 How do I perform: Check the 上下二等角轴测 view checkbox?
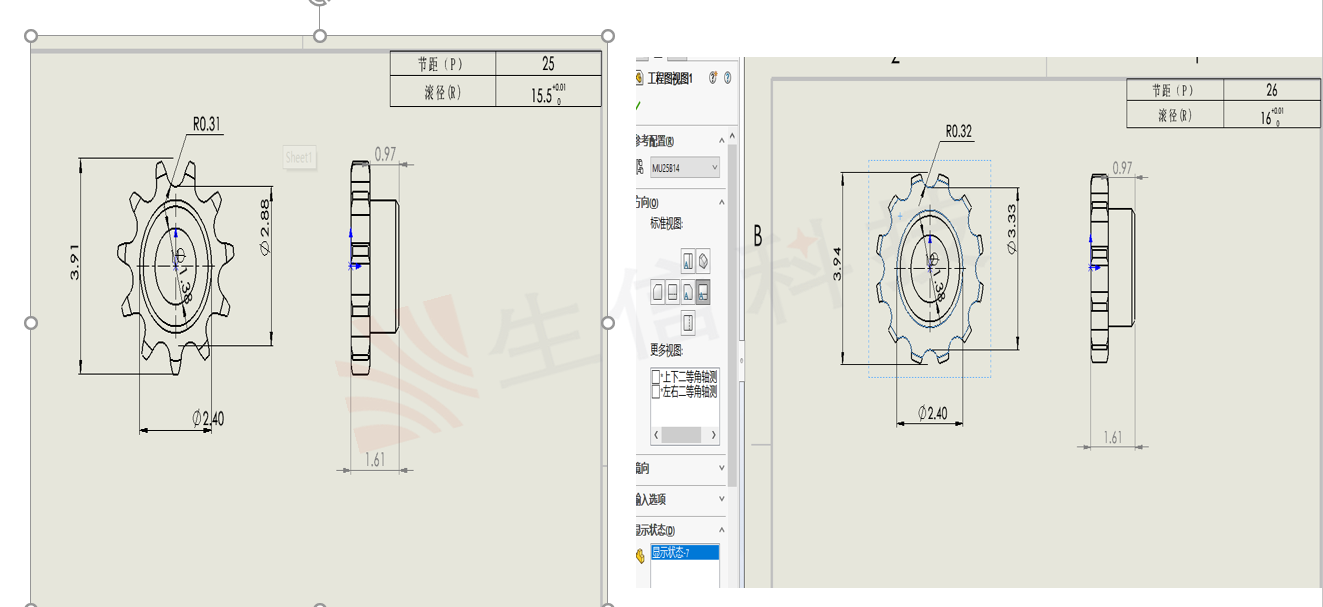click(656, 377)
